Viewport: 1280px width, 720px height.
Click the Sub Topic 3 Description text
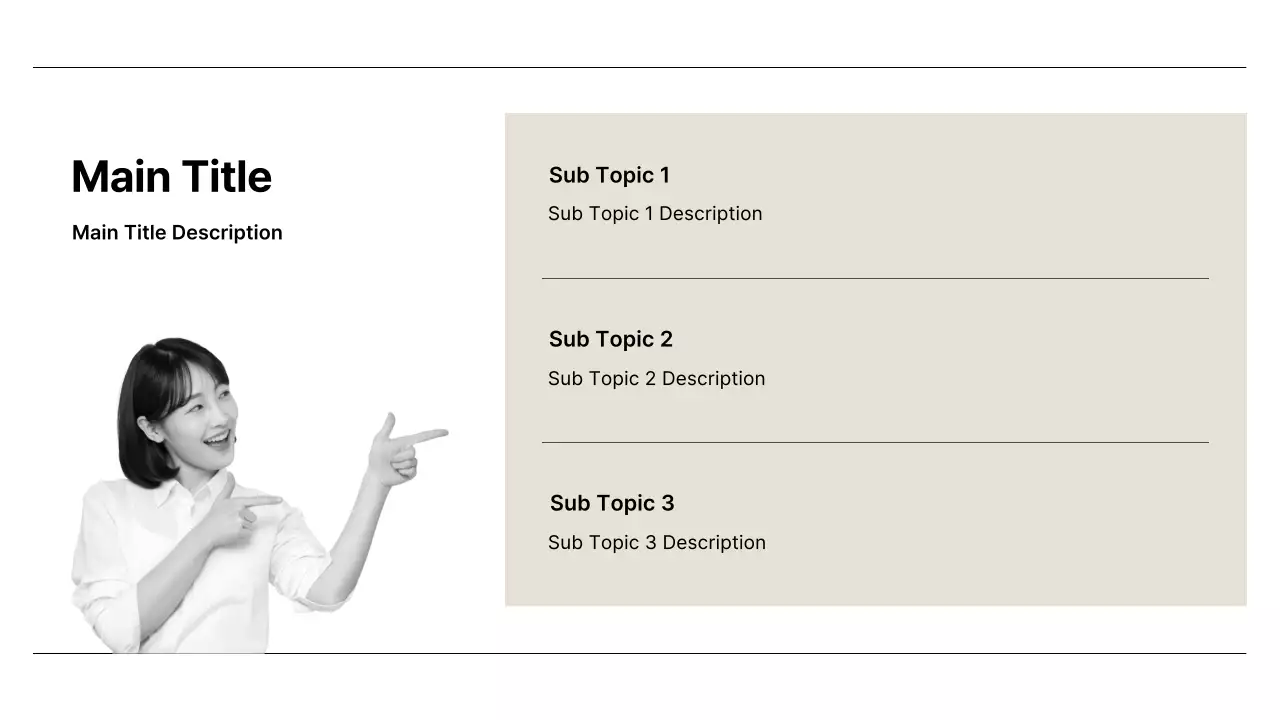pyautogui.click(x=656, y=543)
